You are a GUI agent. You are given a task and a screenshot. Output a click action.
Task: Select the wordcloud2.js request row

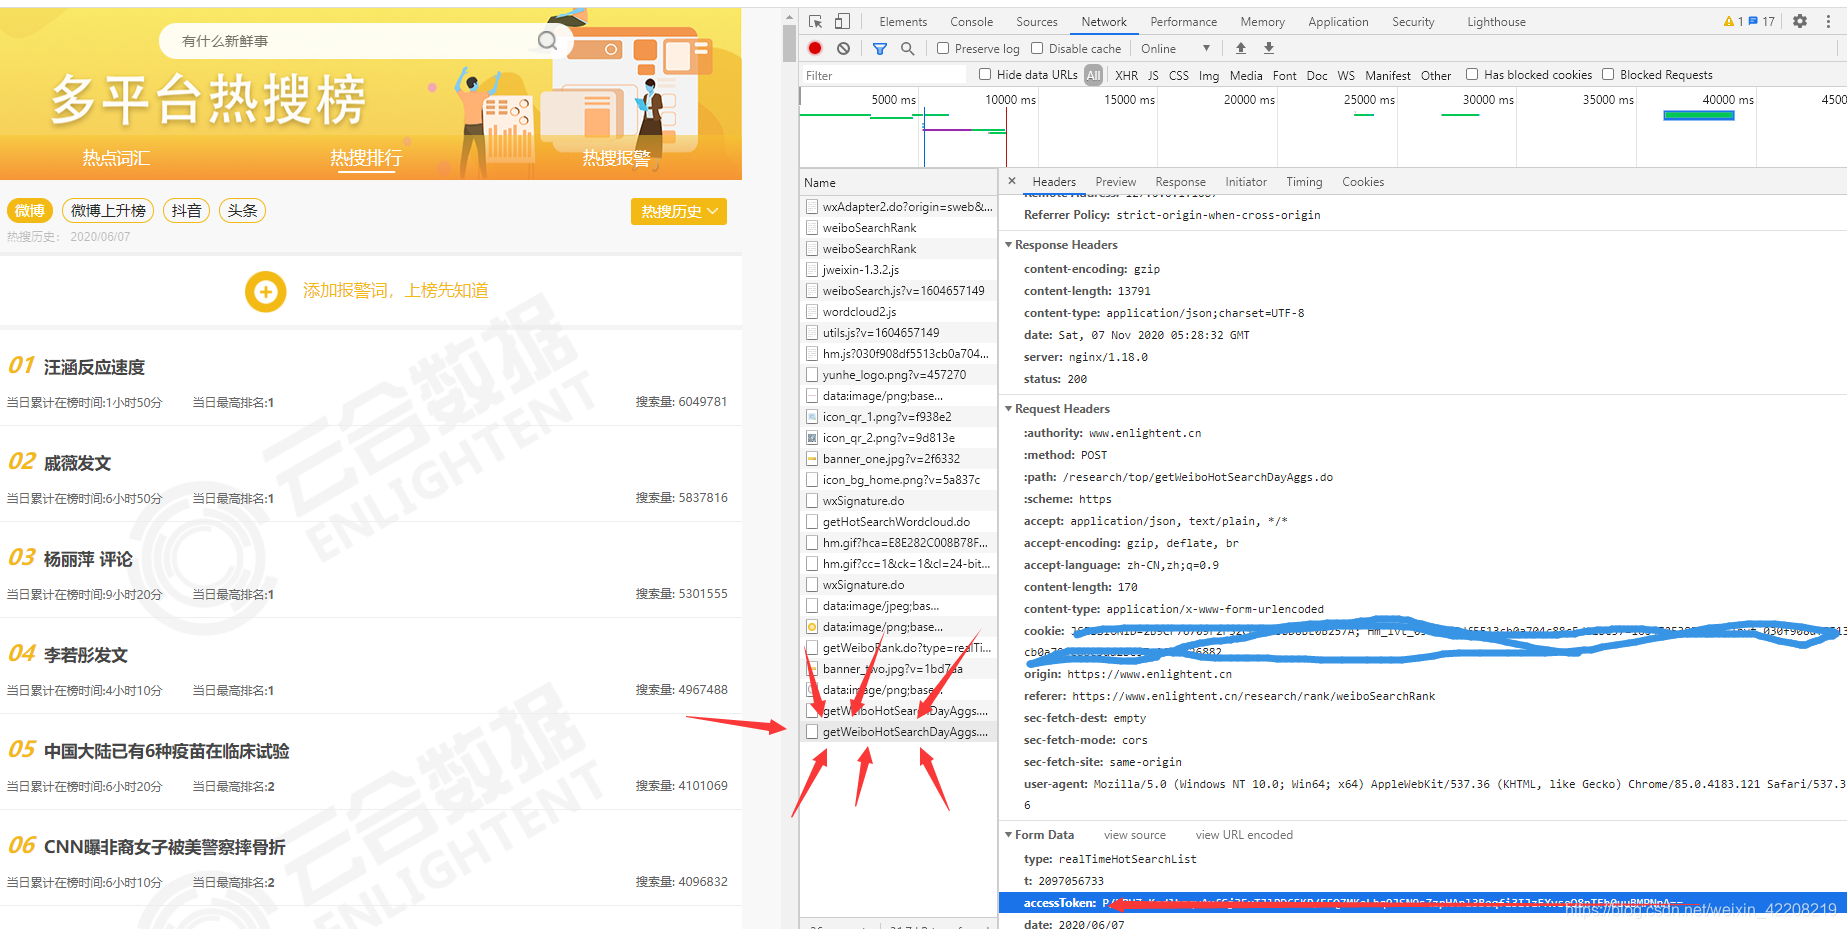pyautogui.click(x=898, y=312)
